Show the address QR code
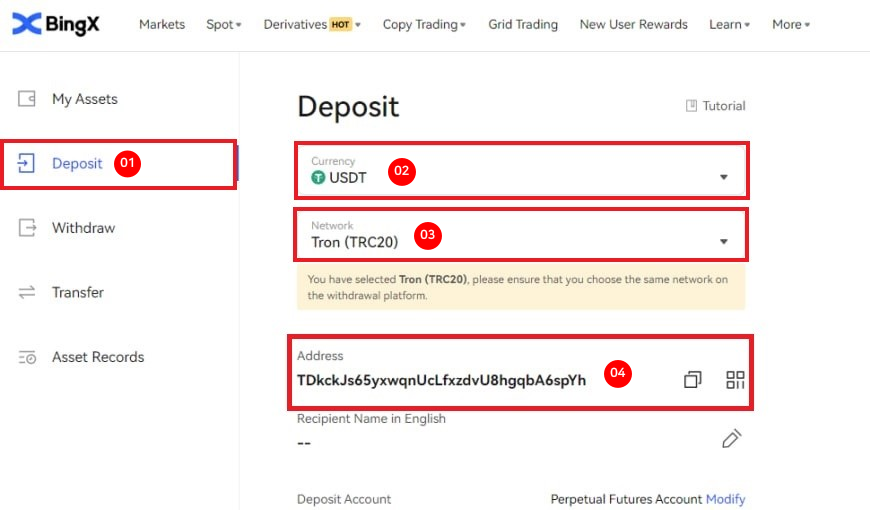The width and height of the screenshot is (870, 510). (736, 380)
